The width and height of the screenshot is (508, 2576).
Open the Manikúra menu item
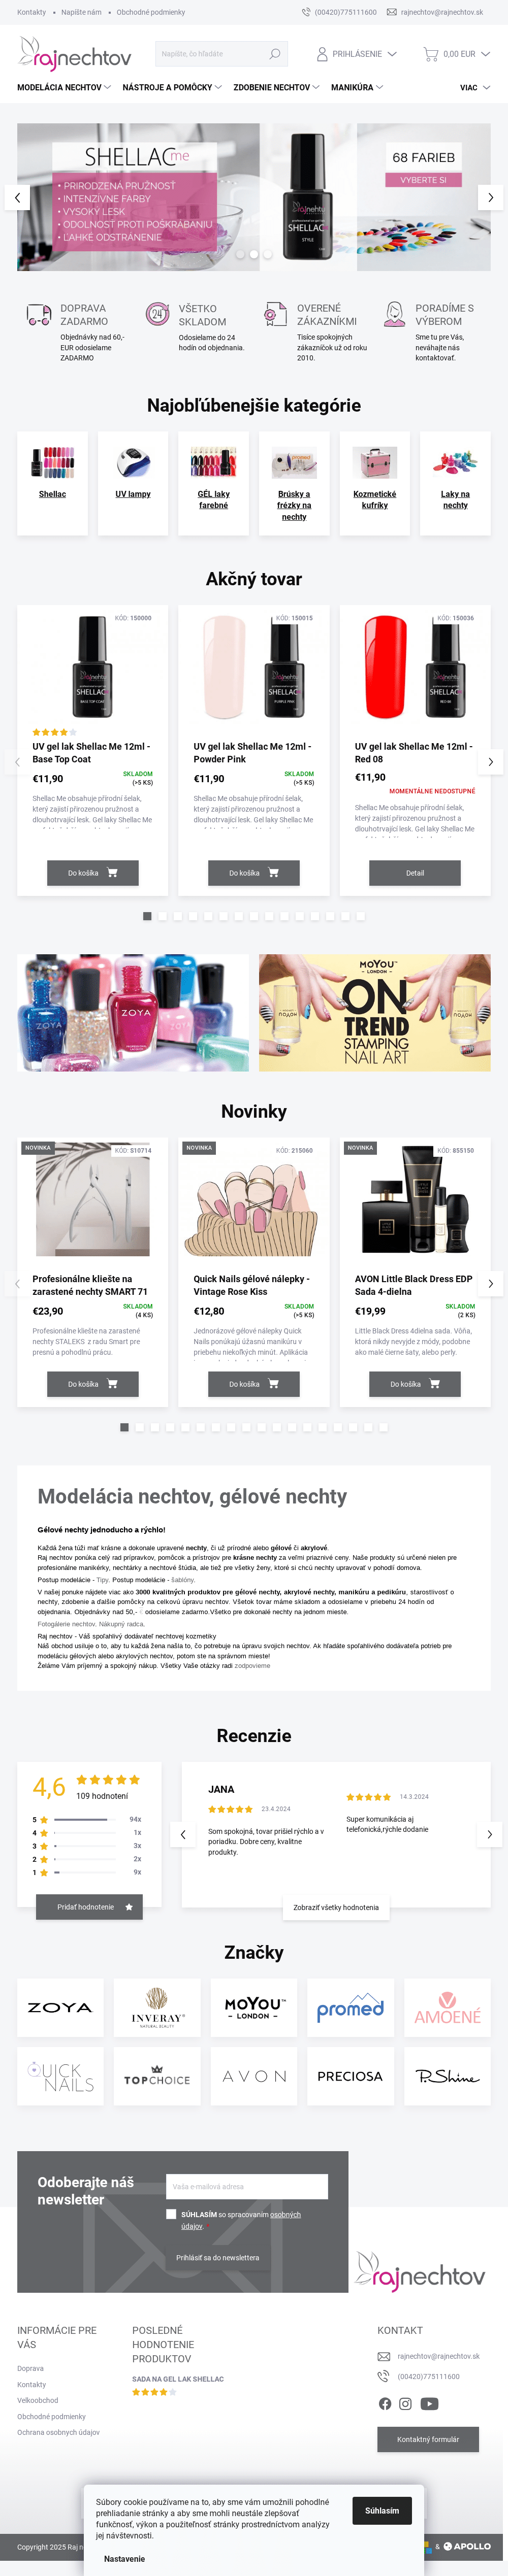click(357, 88)
